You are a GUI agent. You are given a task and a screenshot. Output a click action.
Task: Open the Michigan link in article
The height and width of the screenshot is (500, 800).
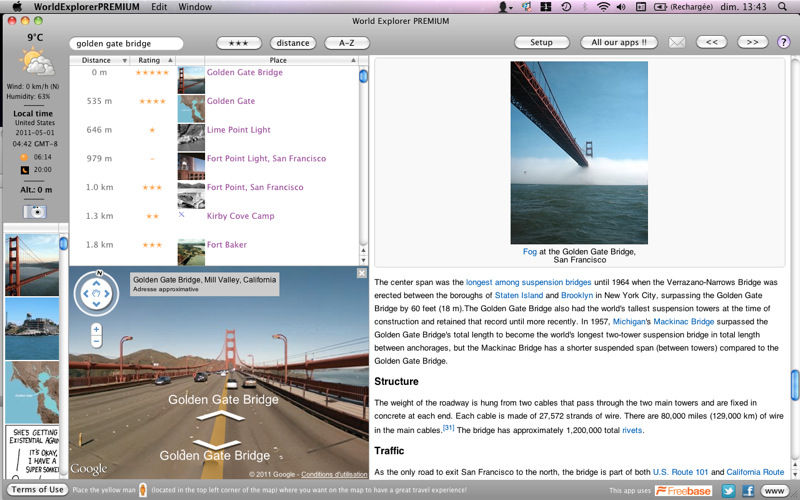(x=629, y=321)
